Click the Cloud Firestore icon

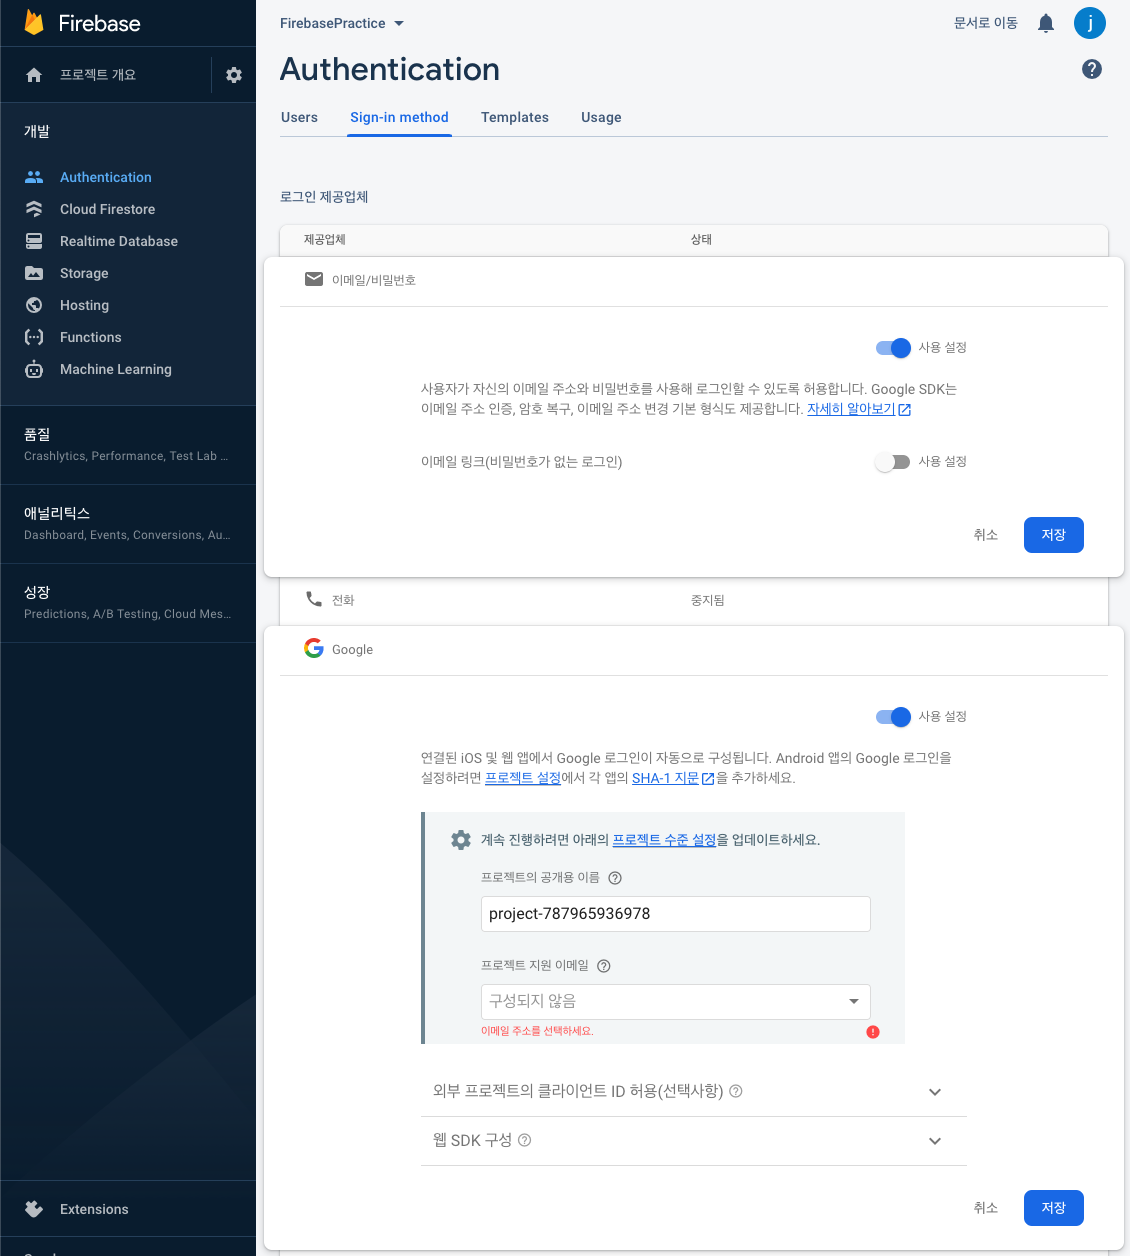(x=34, y=209)
